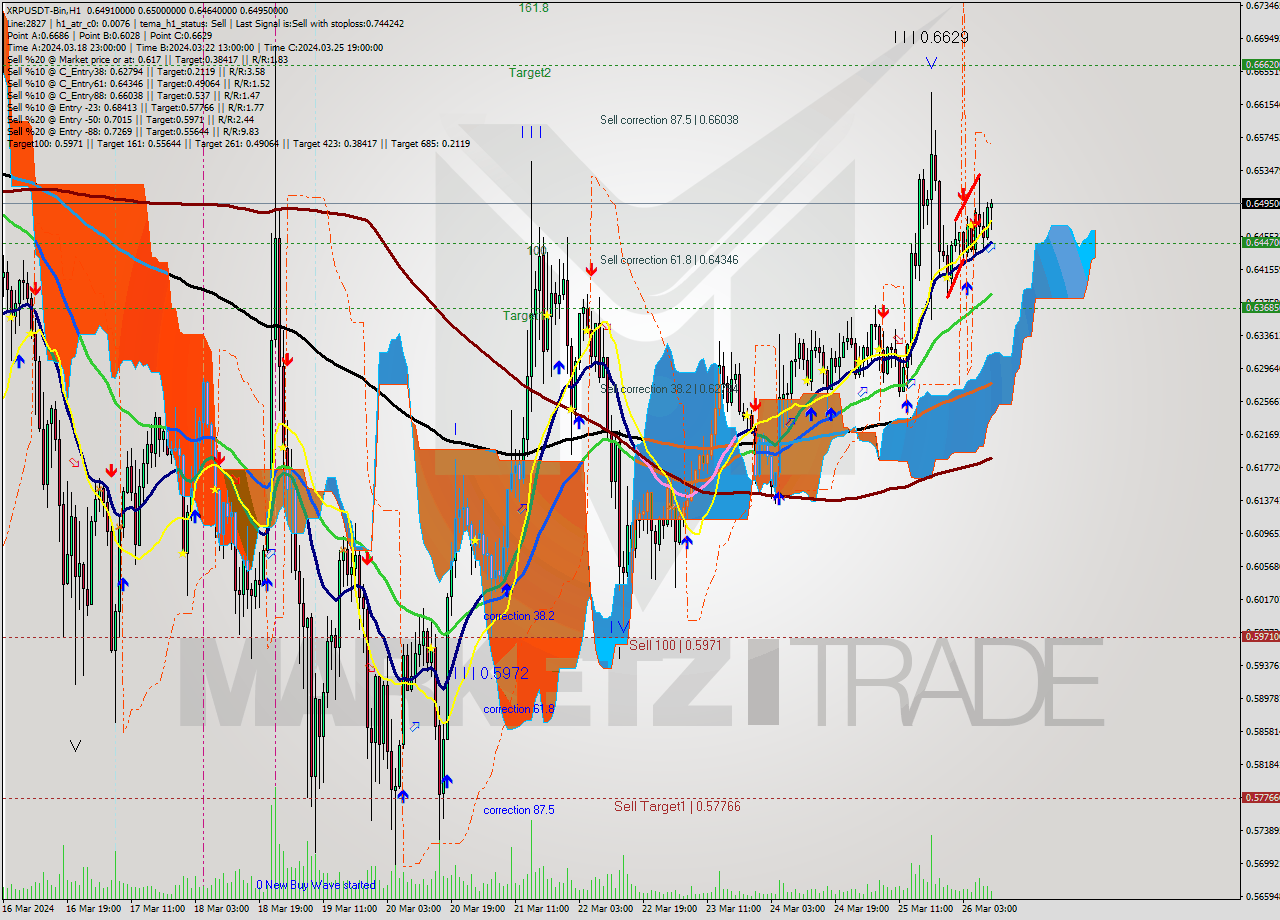The width and height of the screenshot is (1280, 920).
Task: Click the '22 Mar 03:00' time axis label
Action: (607, 909)
